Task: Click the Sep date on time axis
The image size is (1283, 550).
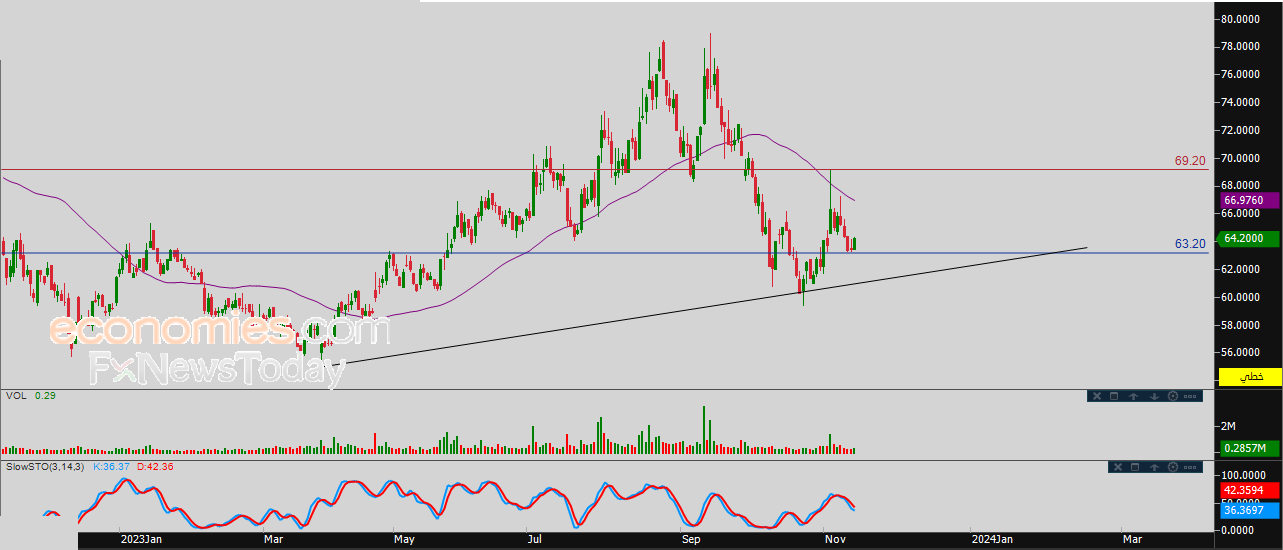Action: (x=693, y=539)
